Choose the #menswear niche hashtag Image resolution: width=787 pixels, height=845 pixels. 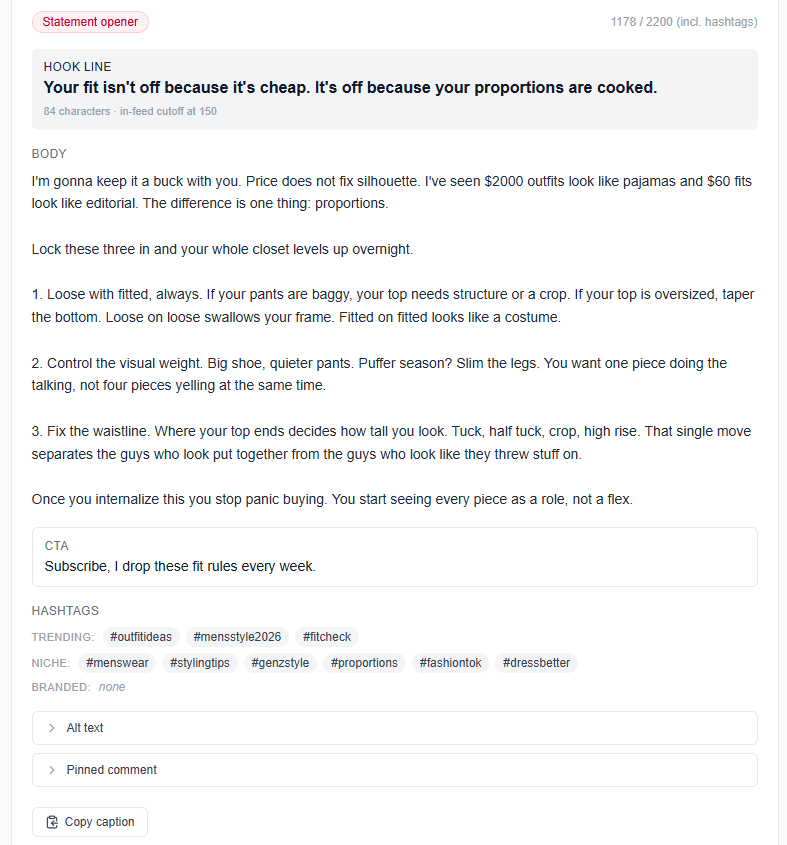coord(117,663)
